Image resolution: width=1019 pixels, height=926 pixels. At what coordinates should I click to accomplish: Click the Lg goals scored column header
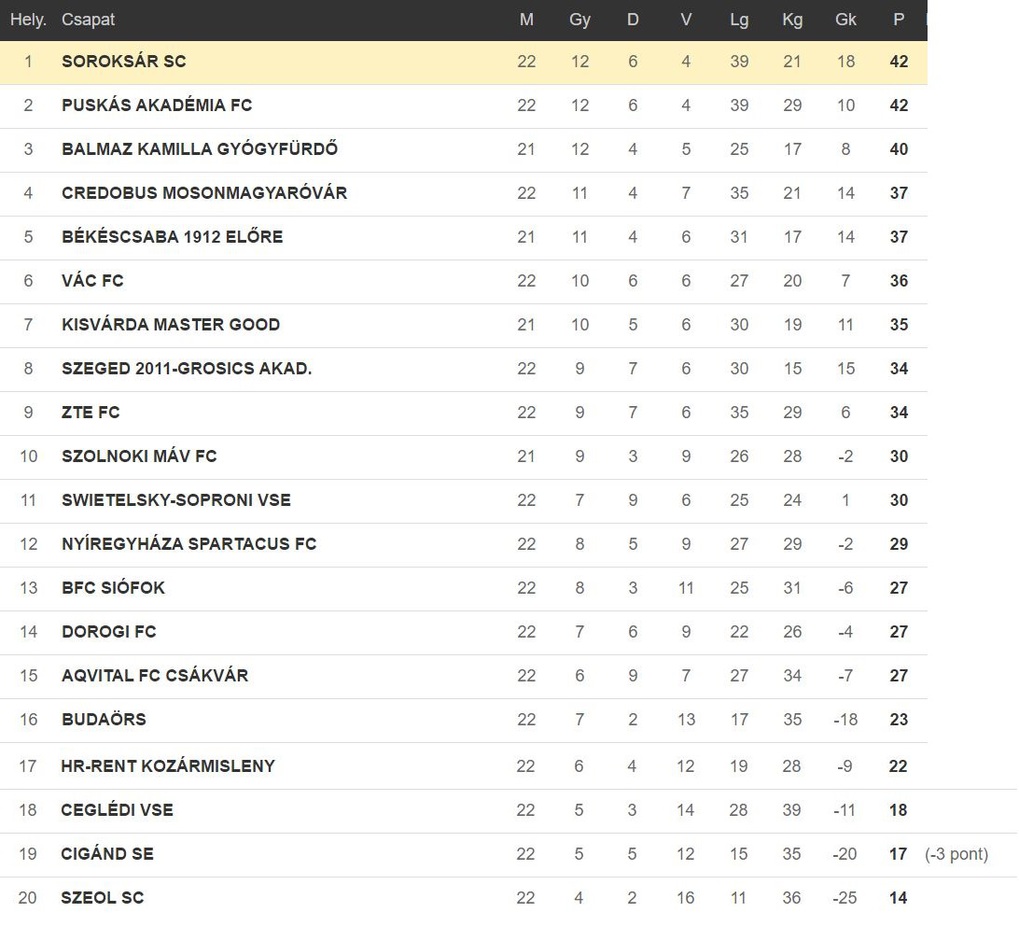739,19
